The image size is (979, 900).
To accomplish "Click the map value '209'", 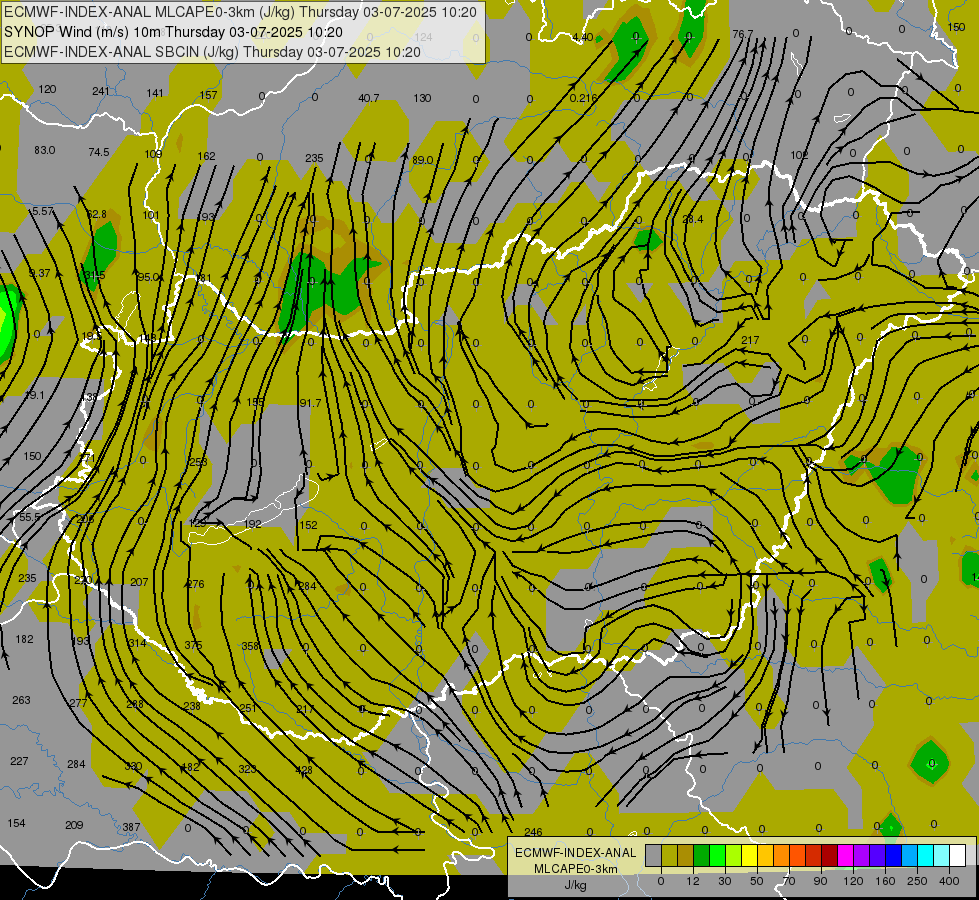I will (74, 825).
